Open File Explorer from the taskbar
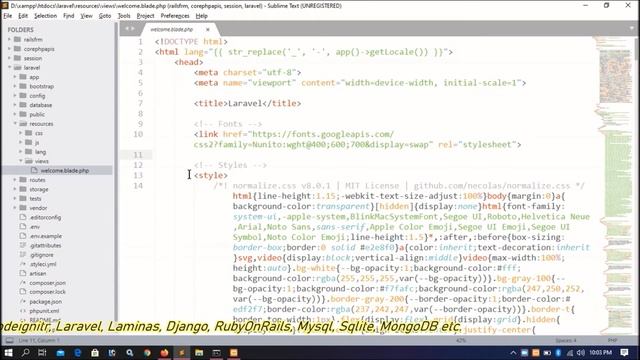The image size is (640, 360). point(199,353)
